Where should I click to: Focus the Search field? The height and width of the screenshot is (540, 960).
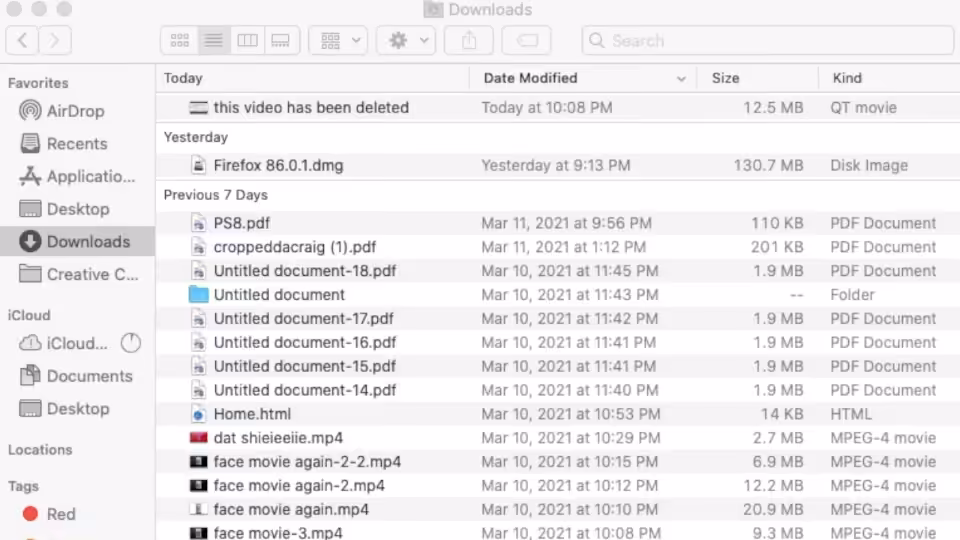point(768,40)
